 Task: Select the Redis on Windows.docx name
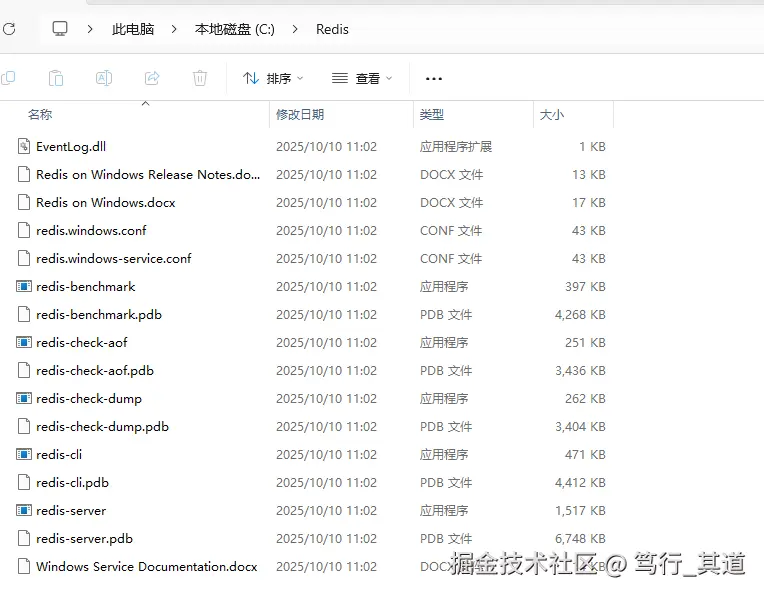(x=106, y=203)
